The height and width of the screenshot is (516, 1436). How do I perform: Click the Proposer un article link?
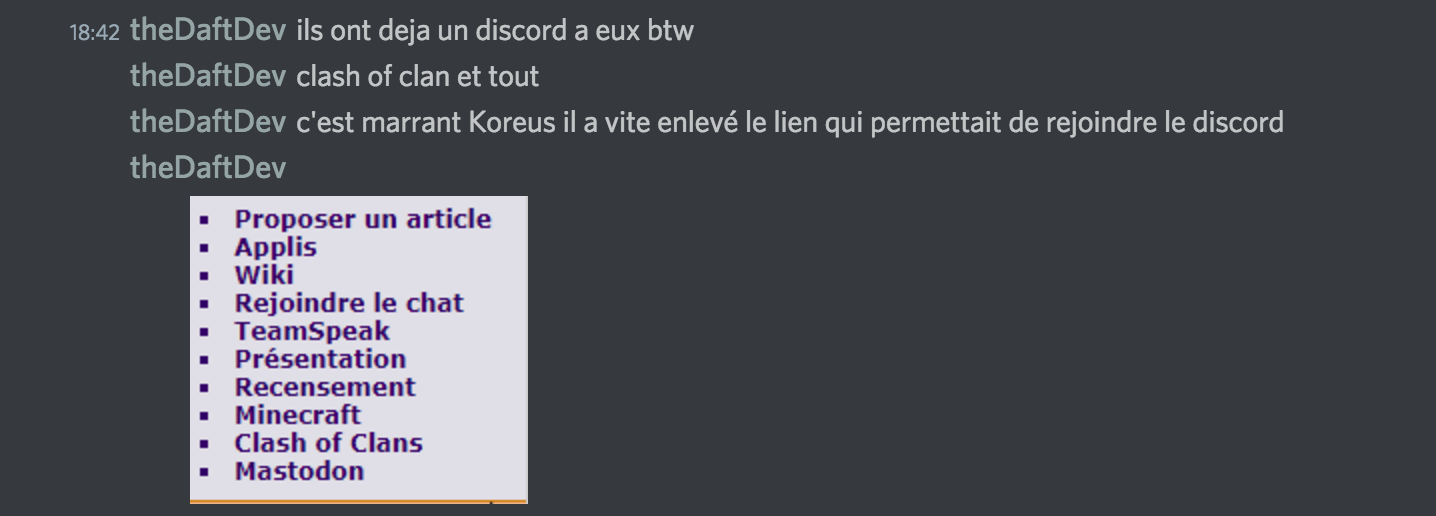tap(363, 219)
